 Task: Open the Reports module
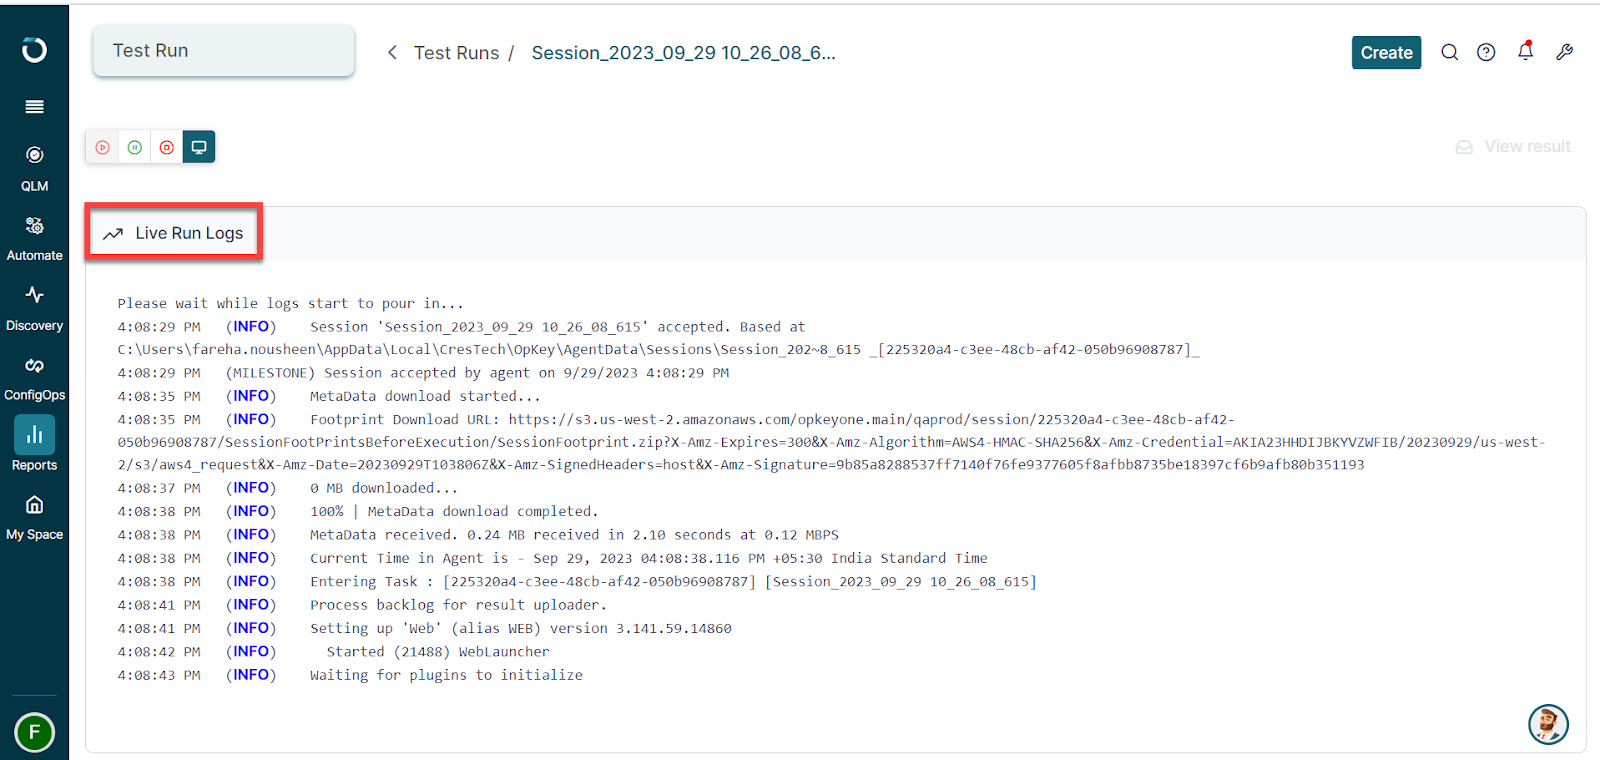click(x=34, y=445)
